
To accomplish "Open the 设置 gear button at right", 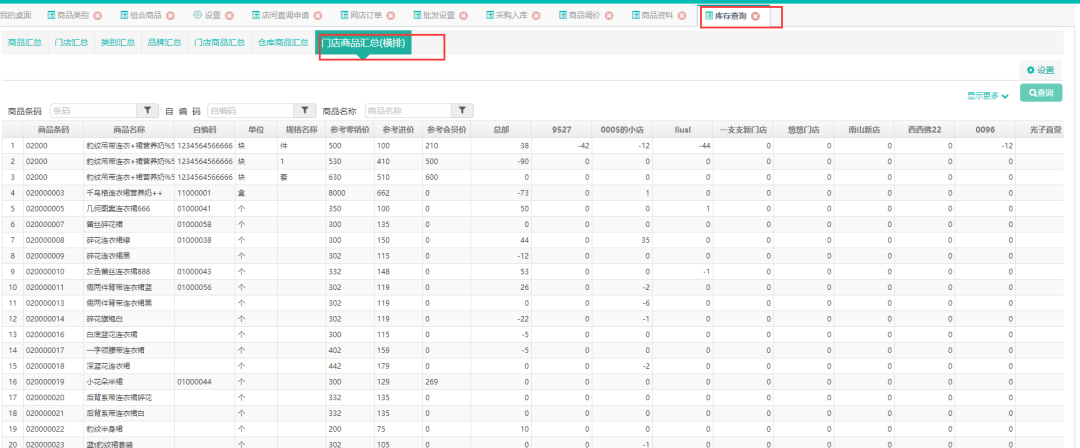I will click(1040, 70).
